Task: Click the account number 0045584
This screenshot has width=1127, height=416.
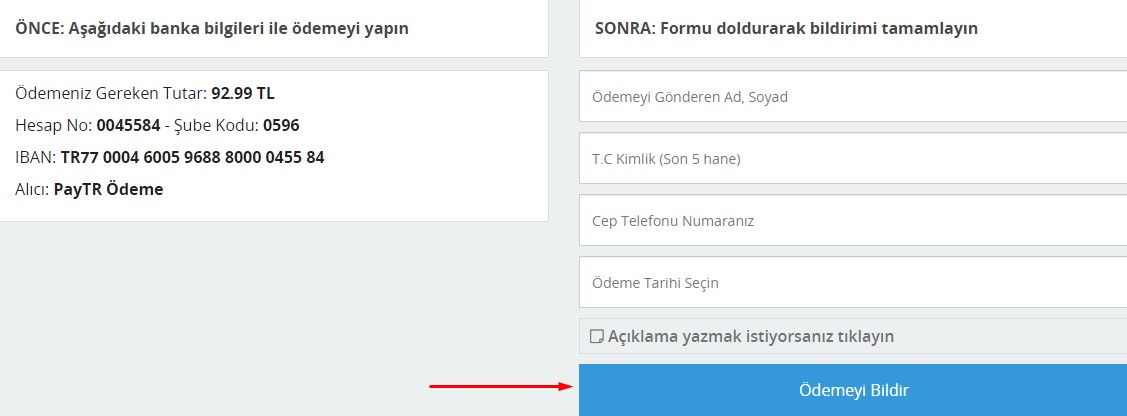Action: (x=129, y=126)
